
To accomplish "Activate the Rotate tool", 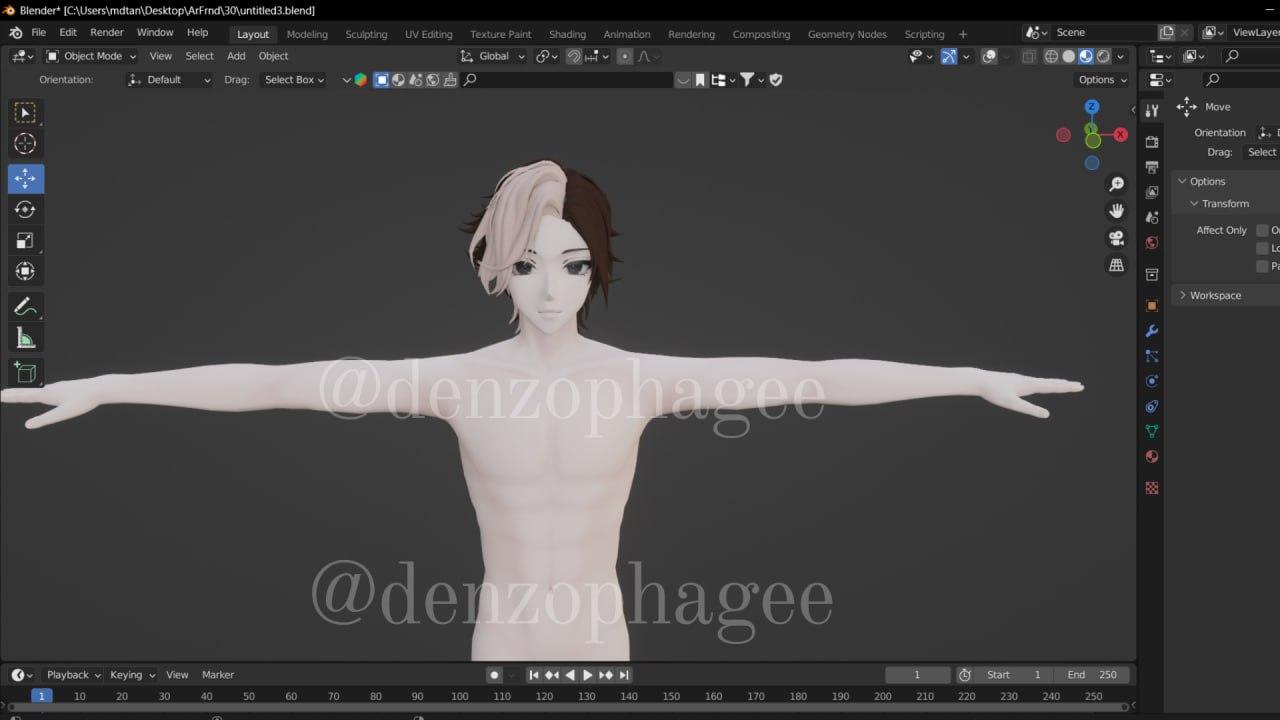I will tap(25, 209).
